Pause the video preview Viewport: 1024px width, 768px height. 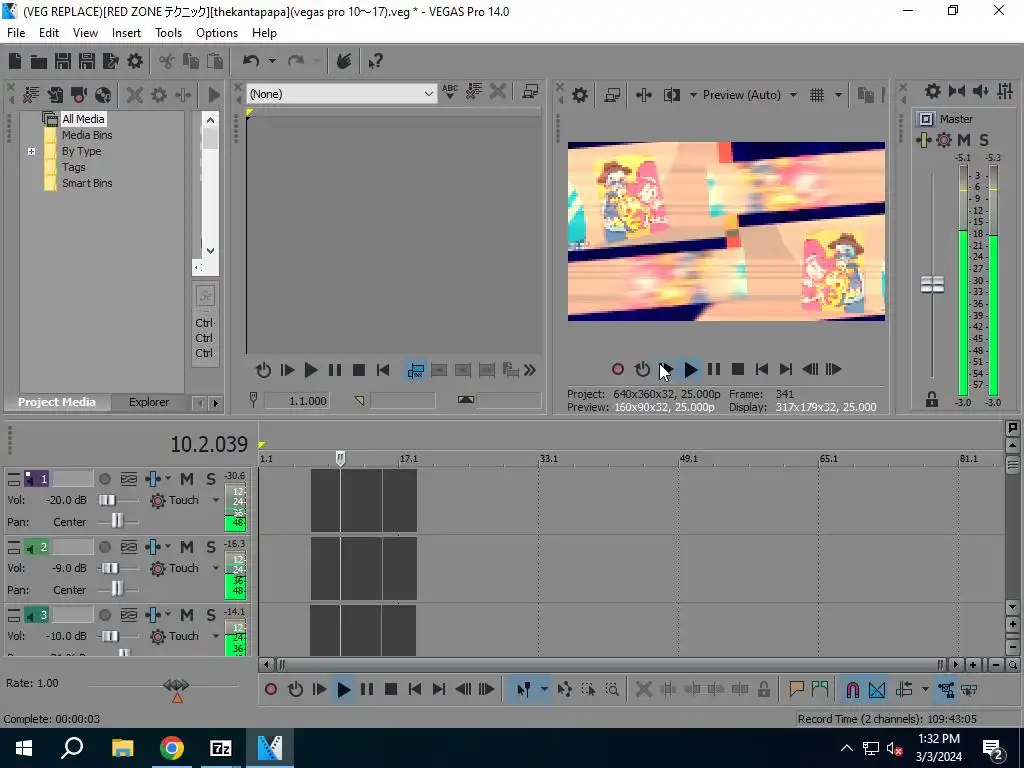[714, 370]
